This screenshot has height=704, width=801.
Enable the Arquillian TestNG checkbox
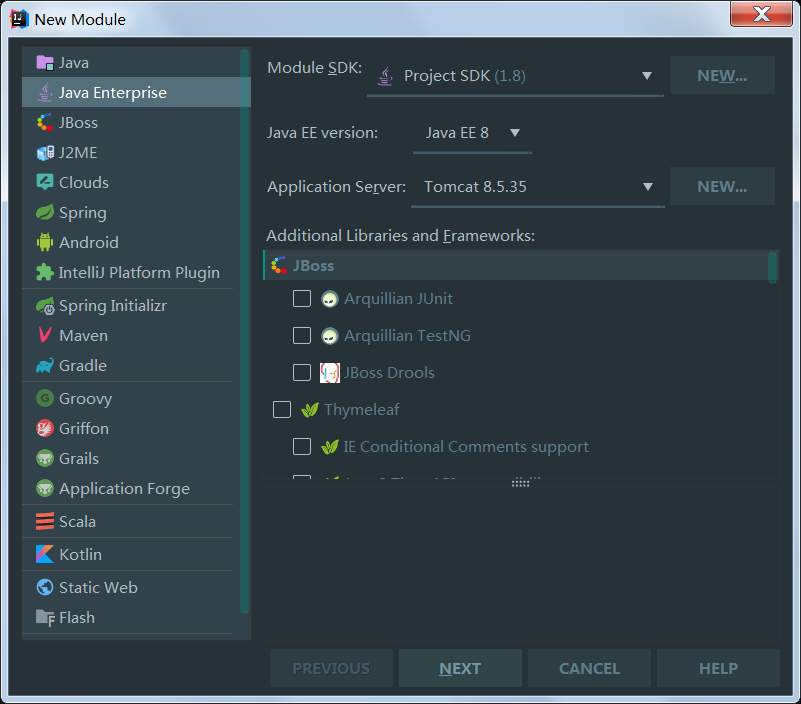(x=302, y=336)
